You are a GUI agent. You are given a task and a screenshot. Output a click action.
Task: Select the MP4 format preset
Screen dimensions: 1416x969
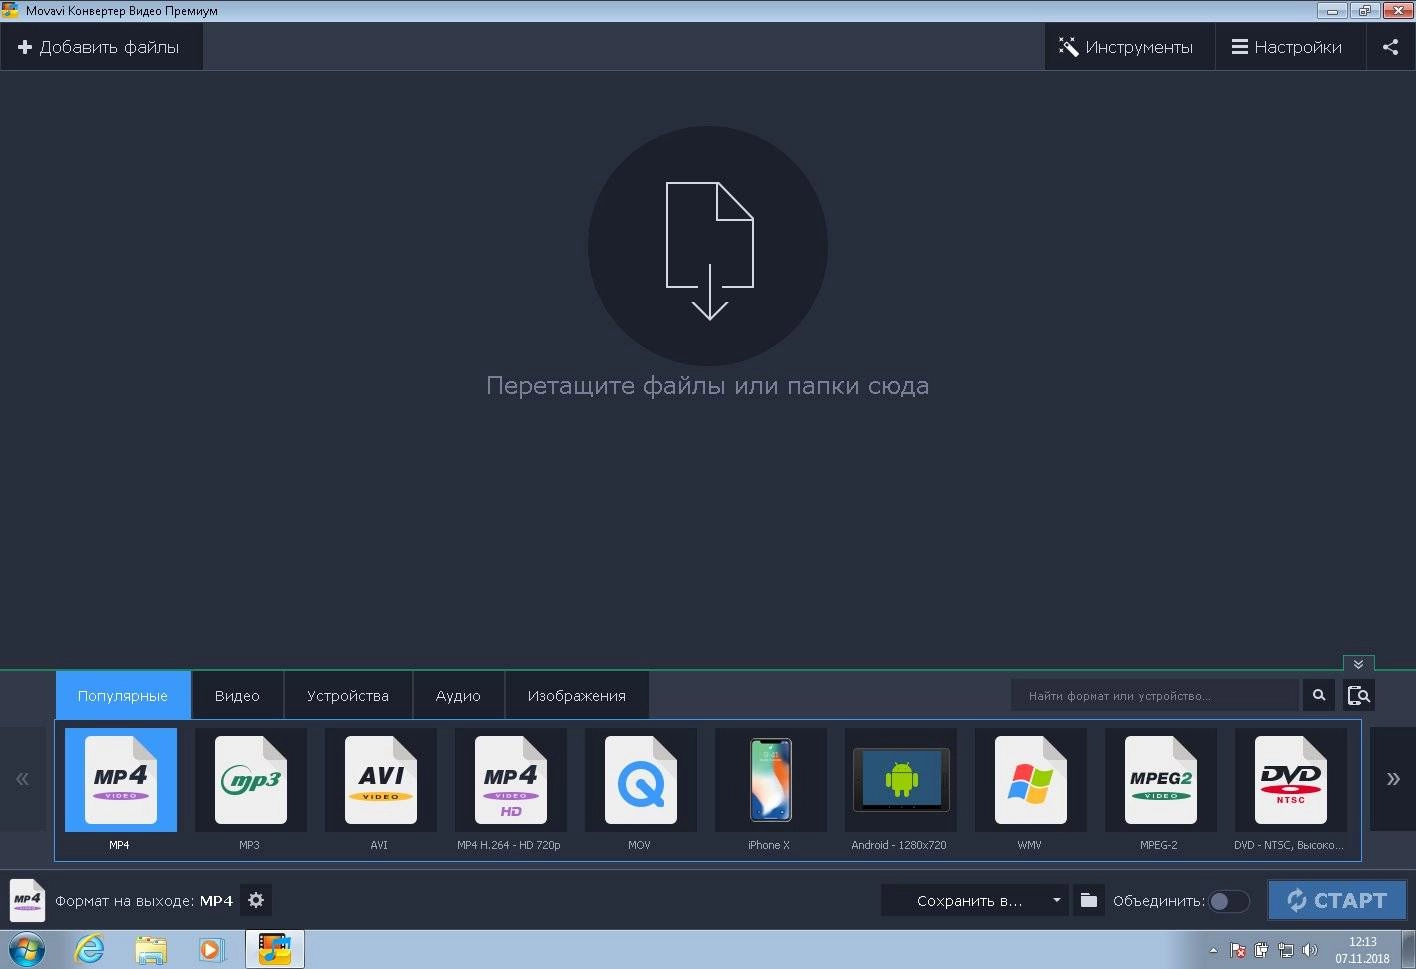121,780
